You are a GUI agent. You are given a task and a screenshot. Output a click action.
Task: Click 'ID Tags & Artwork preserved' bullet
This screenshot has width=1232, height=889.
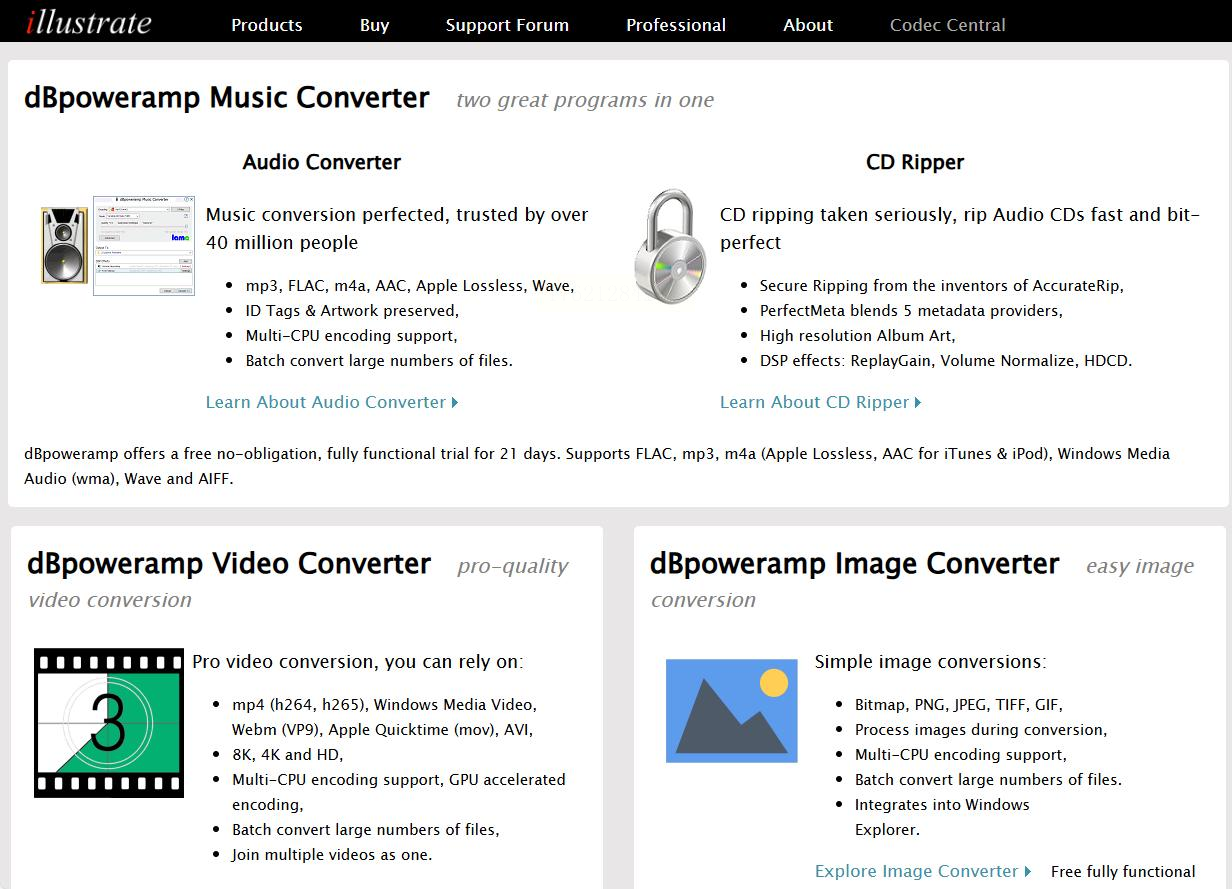[352, 311]
